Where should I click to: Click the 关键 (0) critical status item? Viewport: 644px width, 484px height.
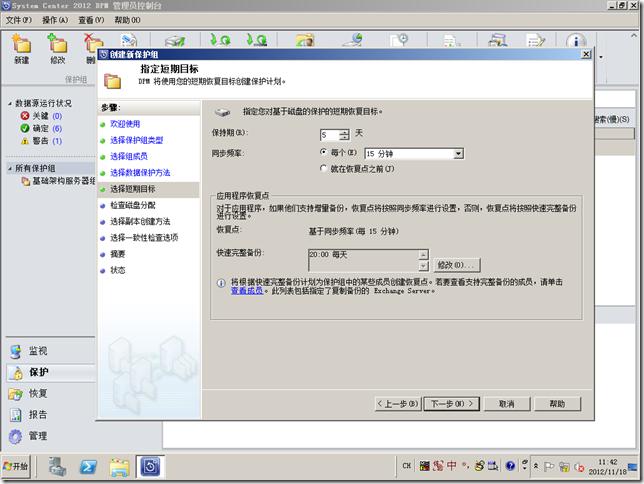click(41, 116)
